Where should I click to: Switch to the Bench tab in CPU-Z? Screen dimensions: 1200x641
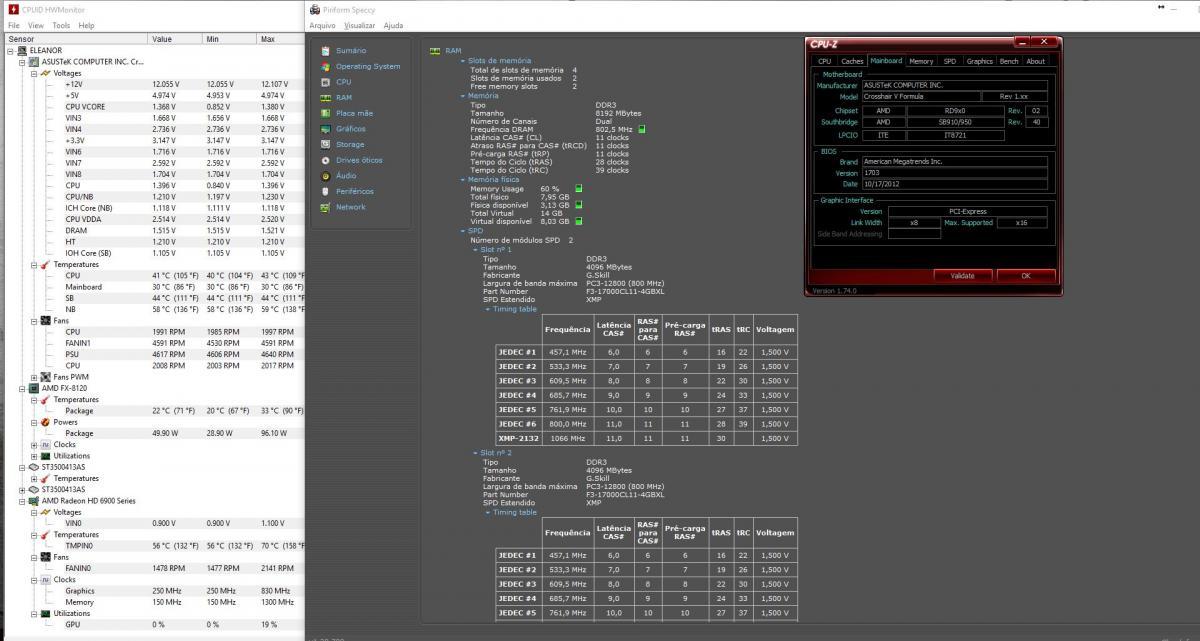point(1010,61)
